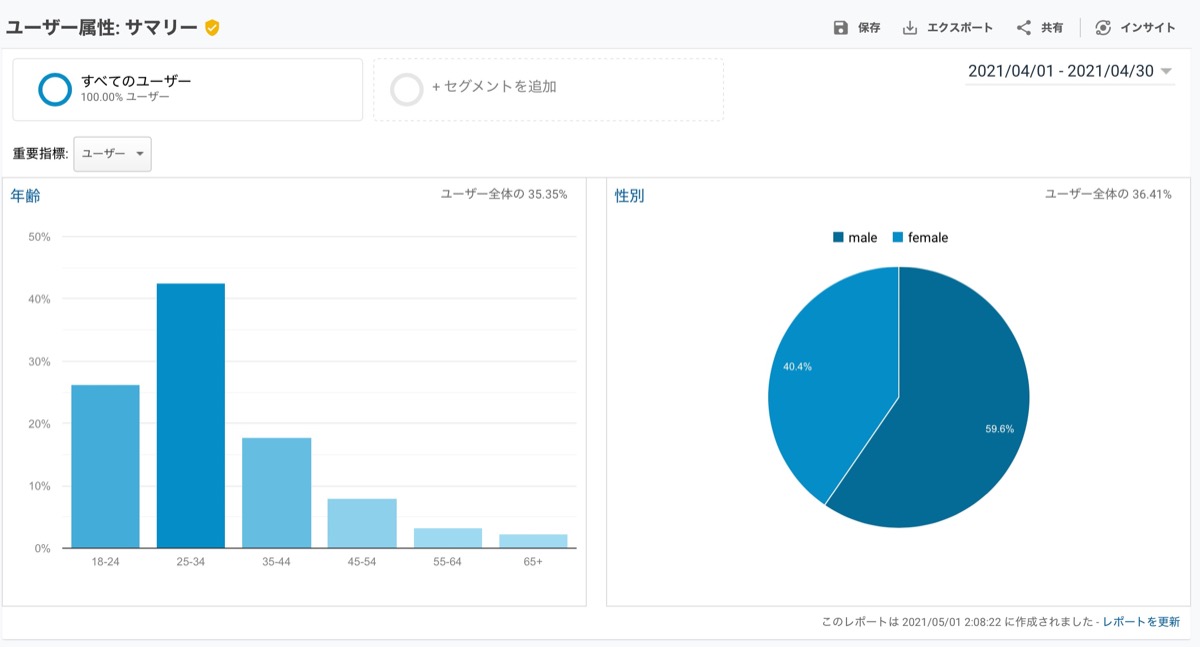Screen dimensions: 1200x647
Task: Add a segment via + セグメントを追加
Action: click(494, 87)
